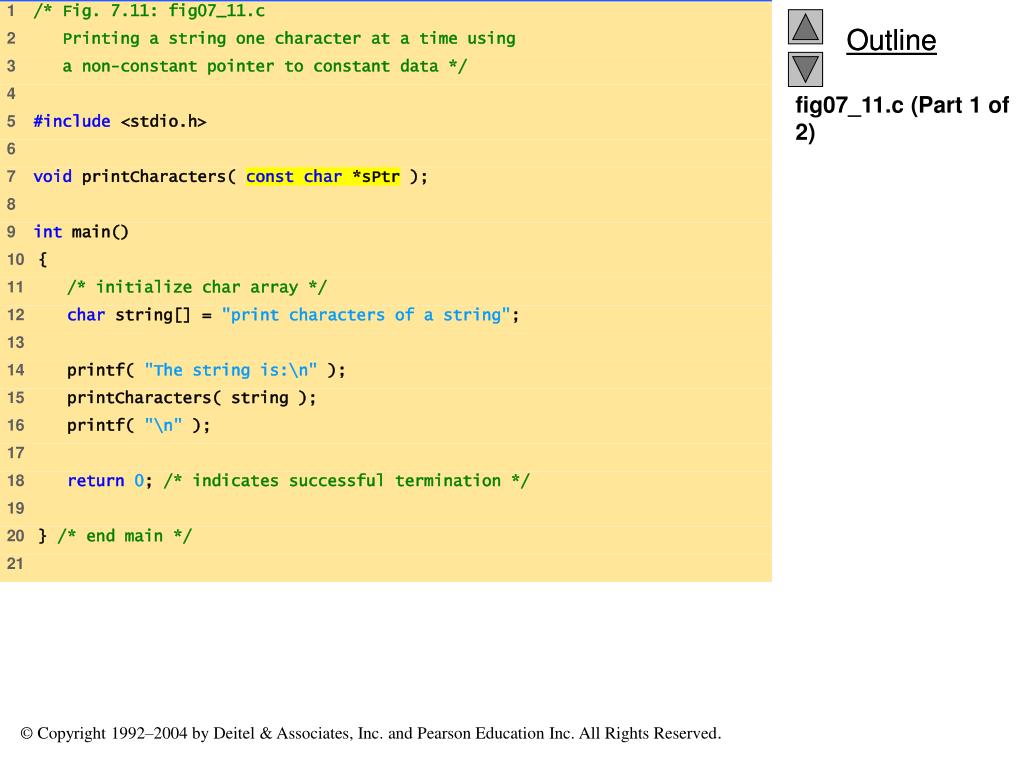Click the copyright notice text
Image resolution: width=1024 pixels, height=768 pixels.
[371, 733]
